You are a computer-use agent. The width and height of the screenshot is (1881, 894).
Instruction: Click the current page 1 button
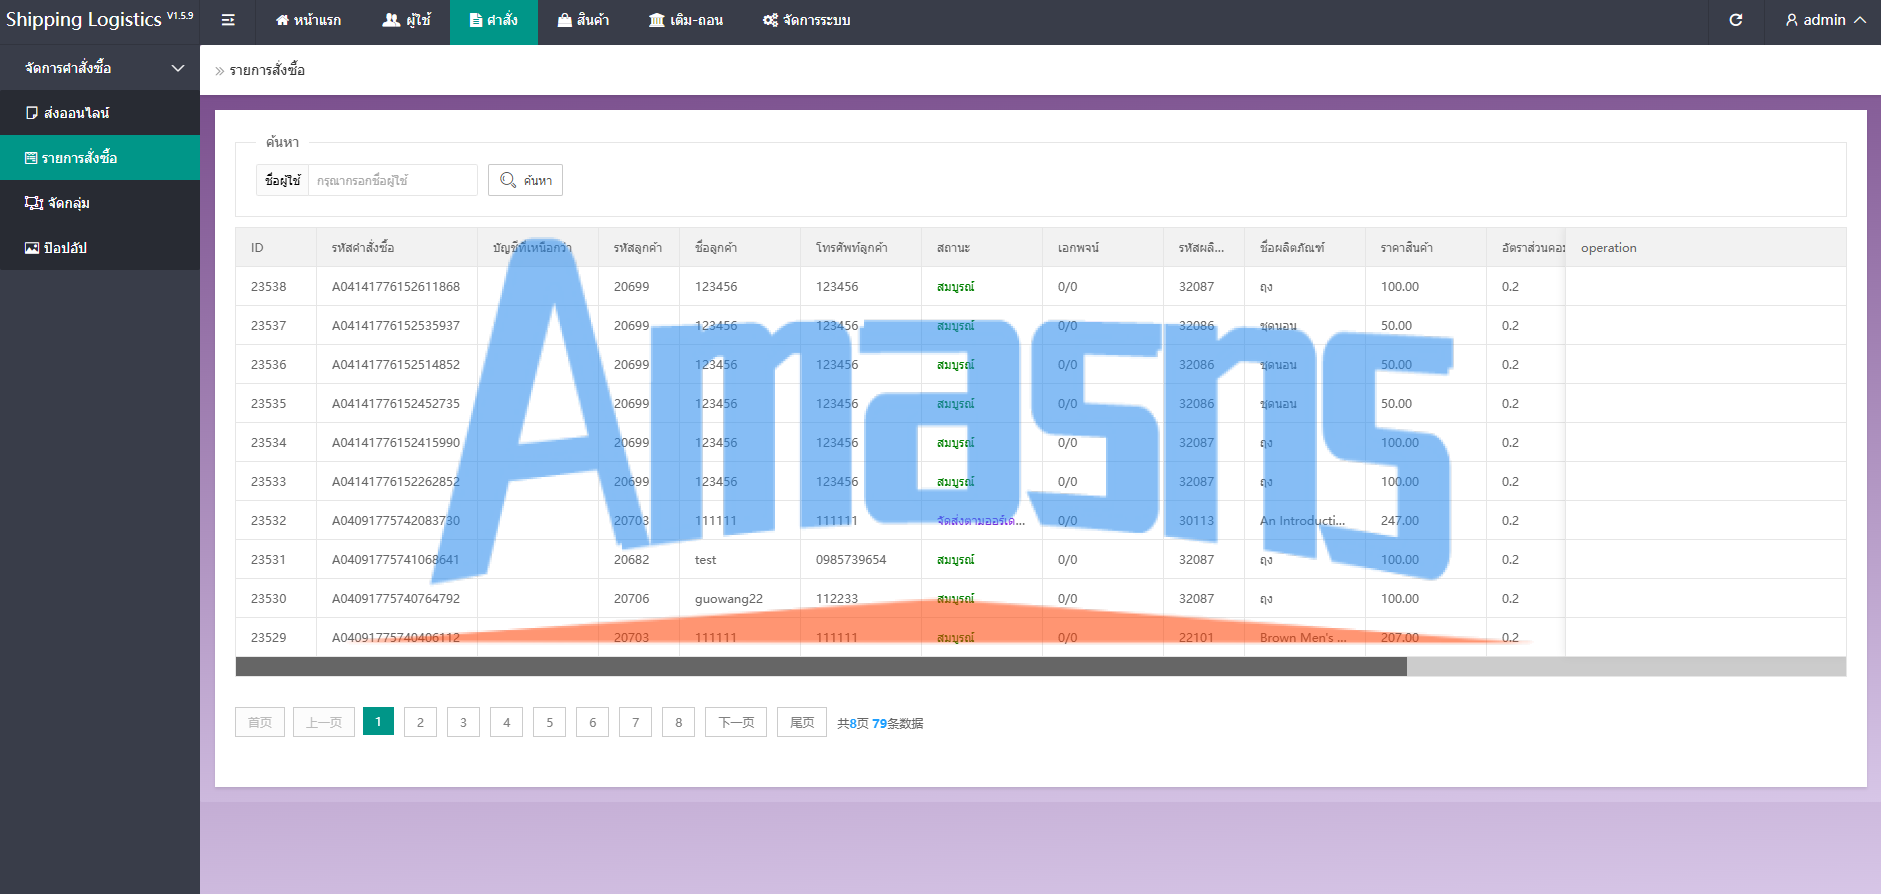click(x=378, y=721)
